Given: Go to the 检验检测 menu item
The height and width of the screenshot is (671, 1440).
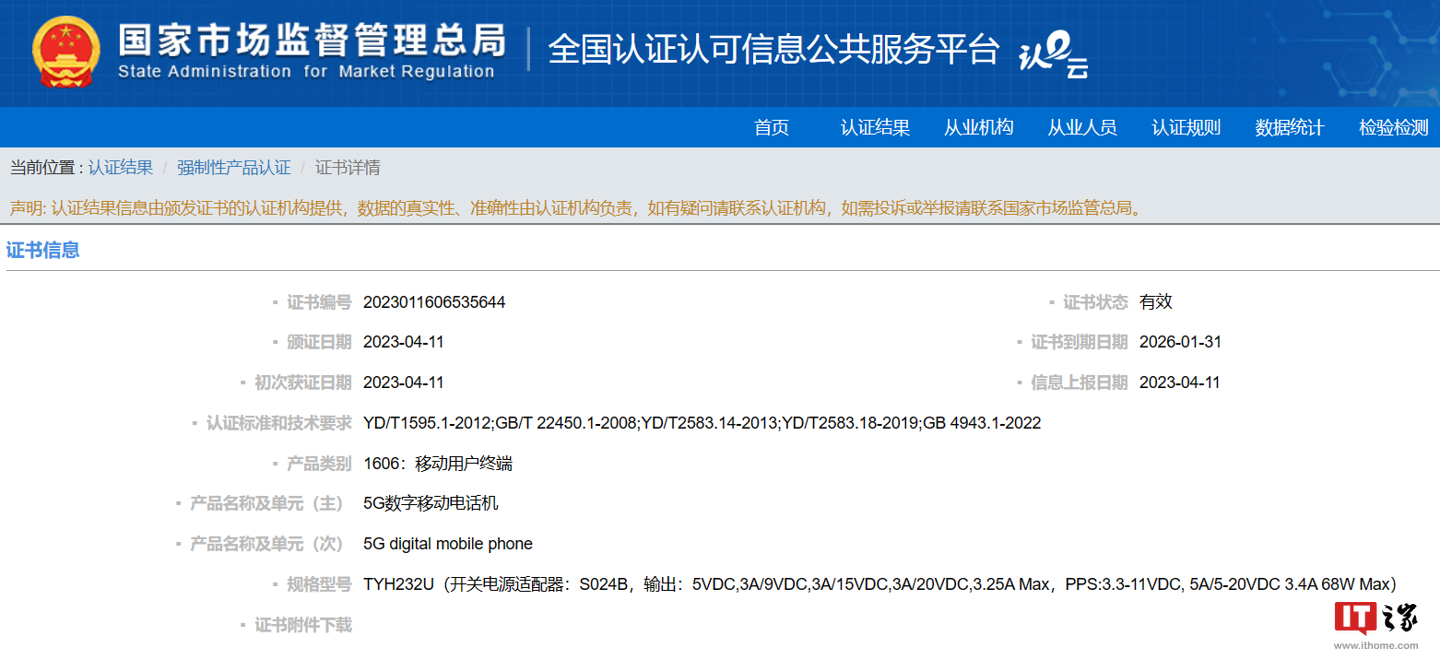Looking at the screenshot, I should tap(1393, 128).
